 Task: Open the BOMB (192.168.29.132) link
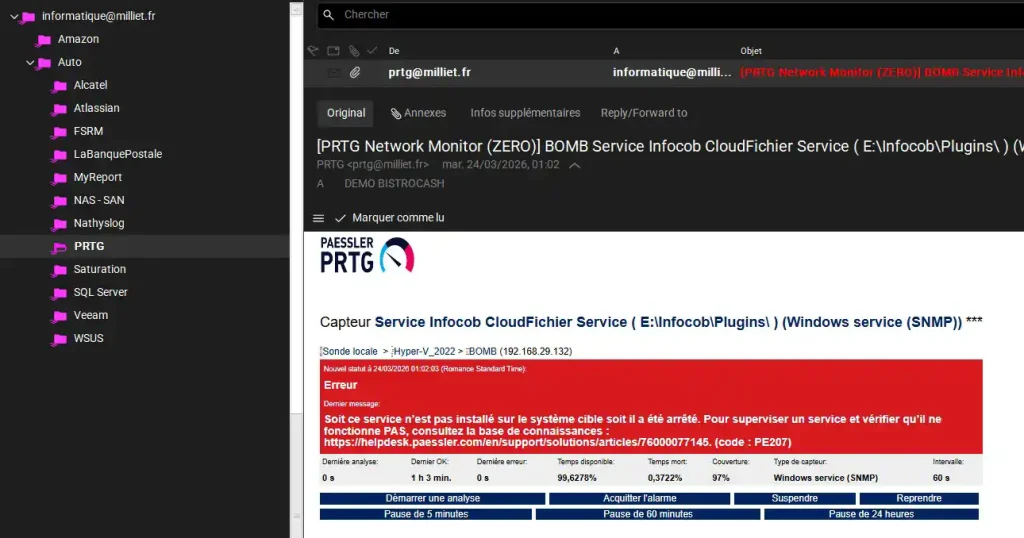[x=519, y=351]
